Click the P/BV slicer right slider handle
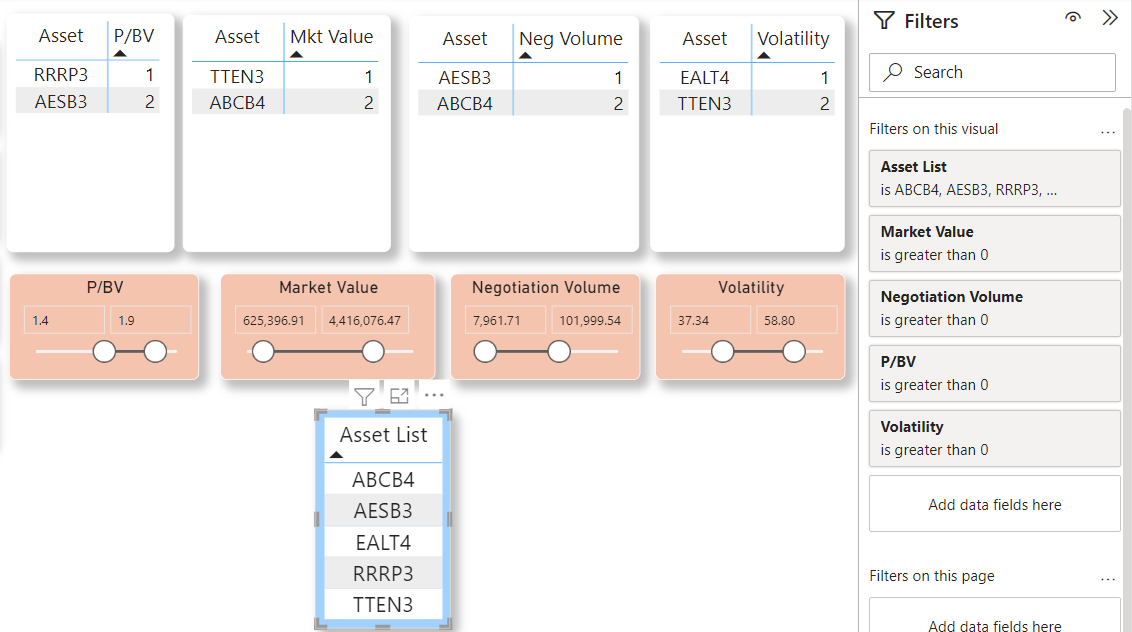Image resolution: width=1132 pixels, height=632 pixels. pyautogui.click(x=155, y=352)
